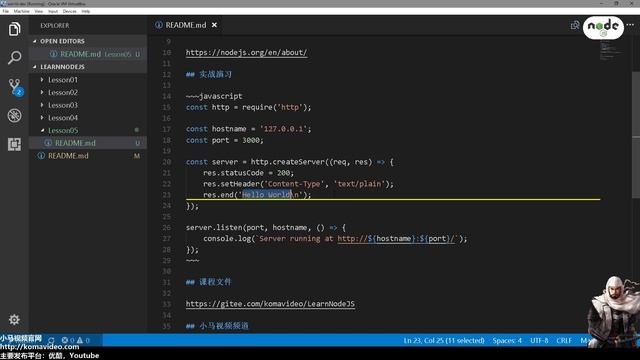Click the '127.0.0.1' string on line 17
Viewport: 640px width, 360px height.
pos(284,129)
